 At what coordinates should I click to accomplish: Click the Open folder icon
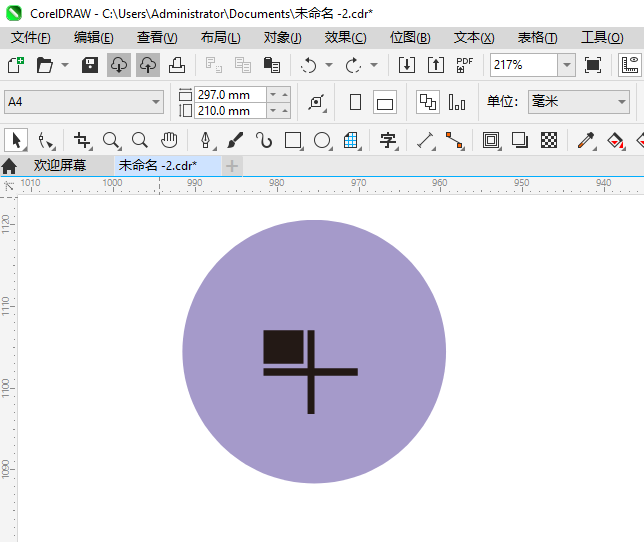(x=44, y=65)
